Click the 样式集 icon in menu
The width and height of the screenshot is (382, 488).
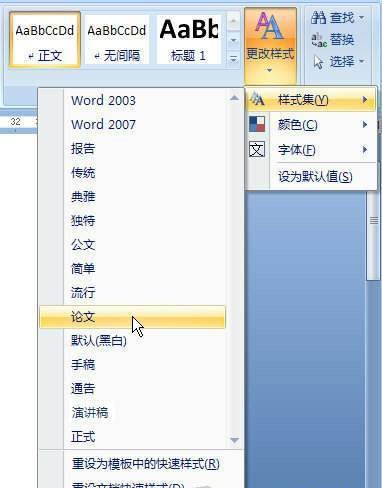pyautogui.click(x=257, y=99)
